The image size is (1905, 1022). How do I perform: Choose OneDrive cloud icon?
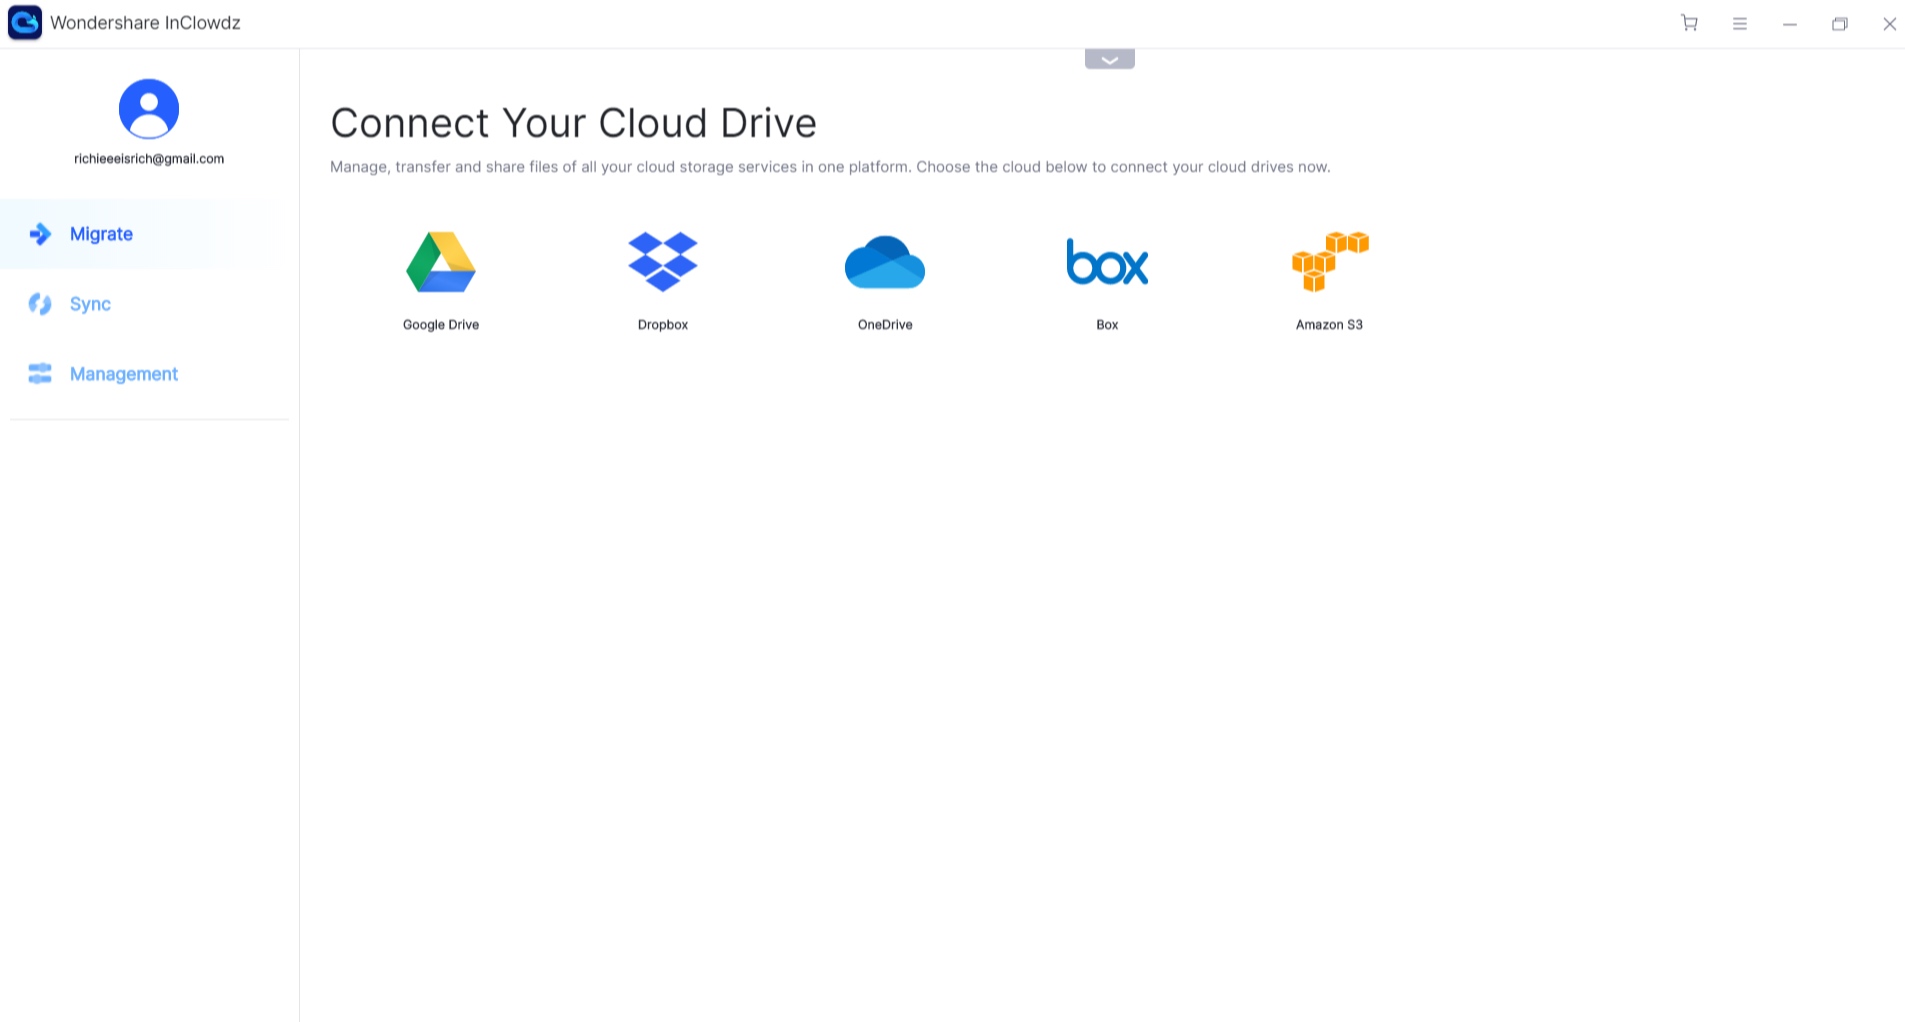pyautogui.click(x=885, y=262)
